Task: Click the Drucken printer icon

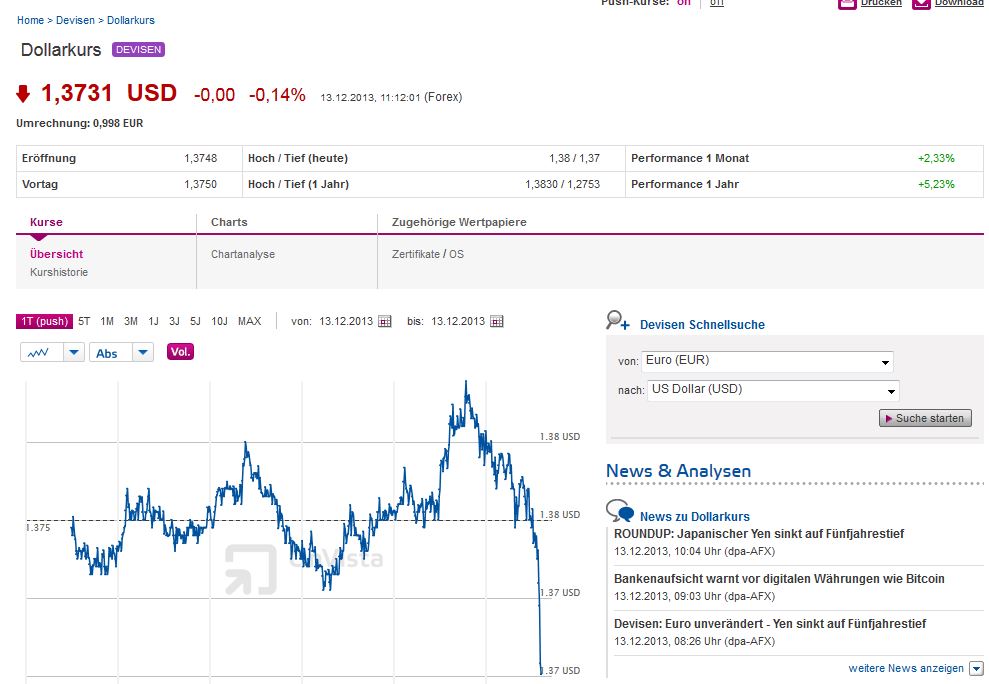Action: point(847,3)
